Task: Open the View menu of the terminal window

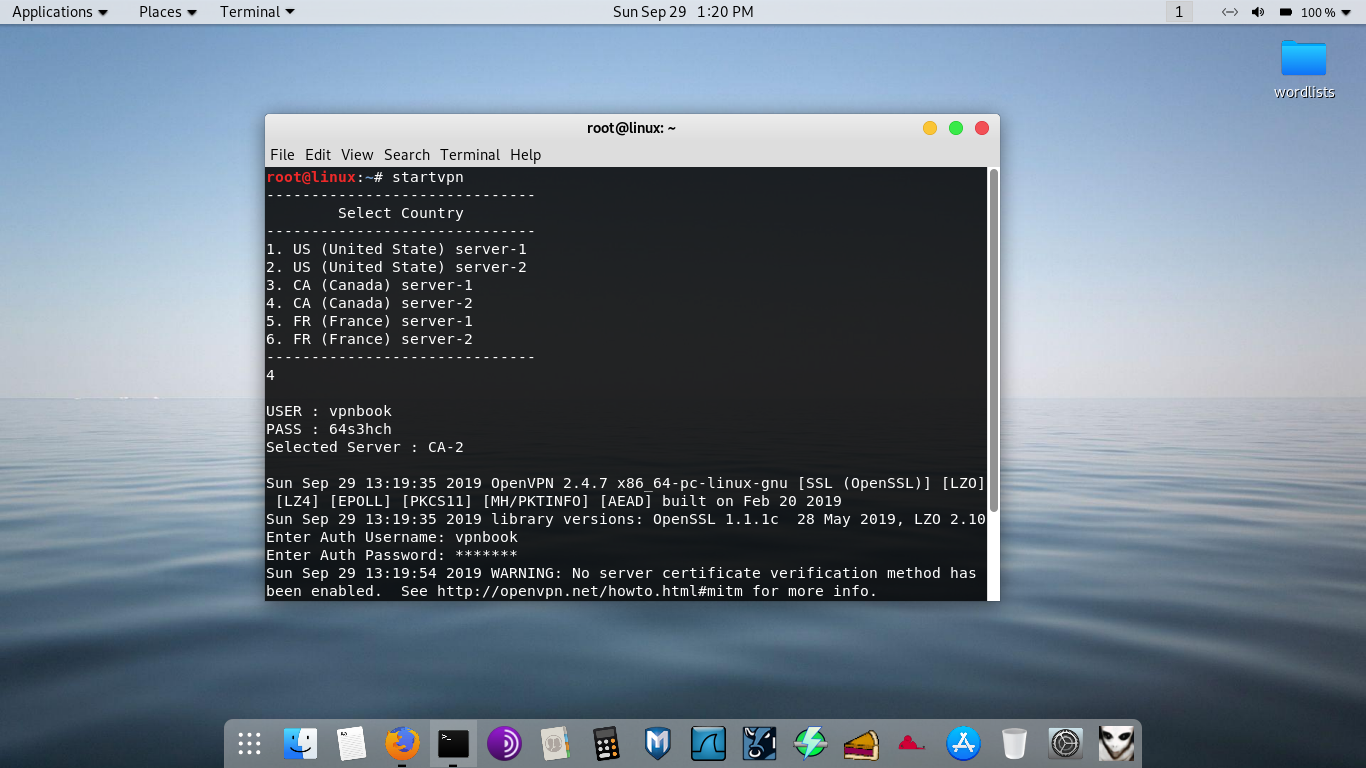Action: [x=357, y=155]
